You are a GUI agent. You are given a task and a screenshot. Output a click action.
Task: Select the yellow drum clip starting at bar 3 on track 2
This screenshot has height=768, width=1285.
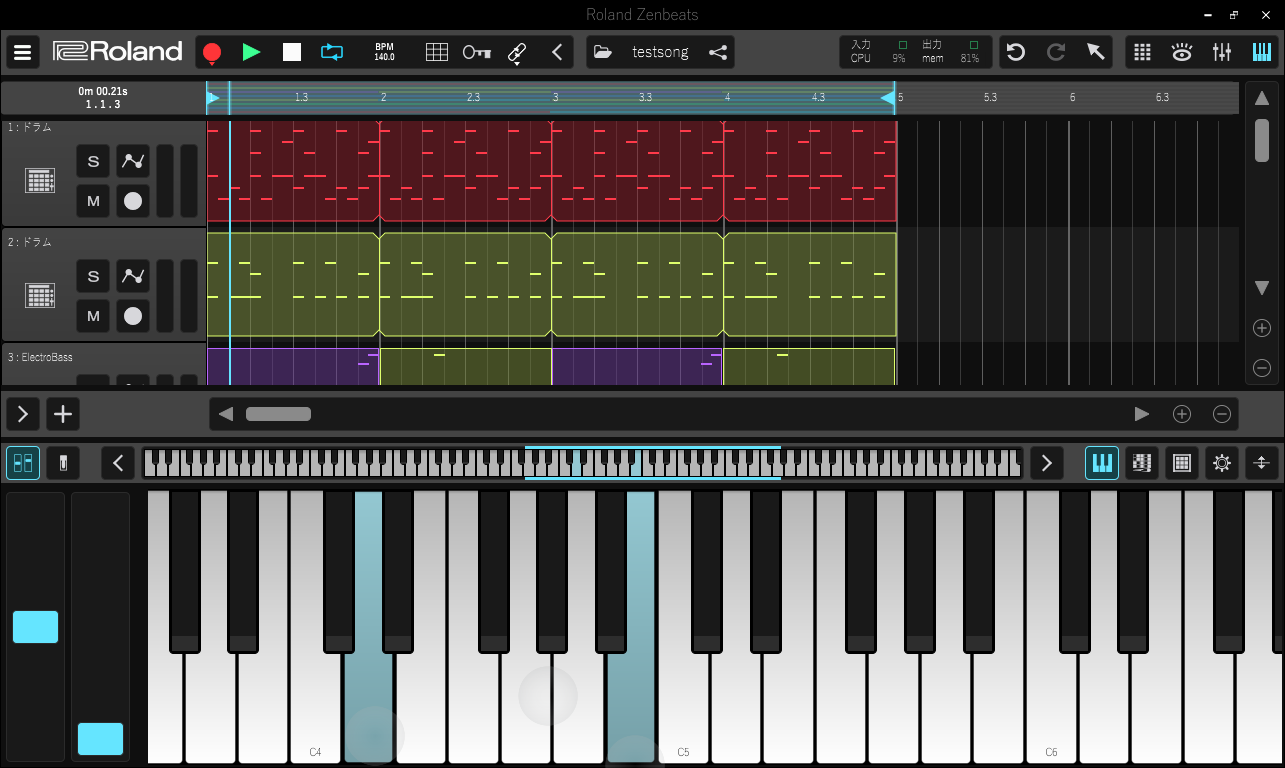coord(637,285)
